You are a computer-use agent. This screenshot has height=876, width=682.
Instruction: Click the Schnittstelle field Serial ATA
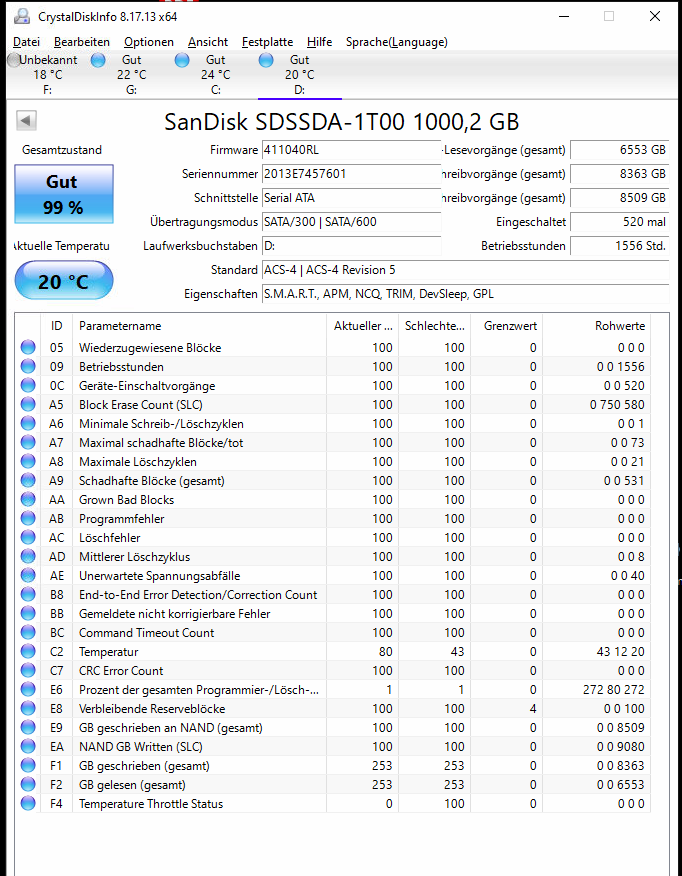(x=351, y=198)
